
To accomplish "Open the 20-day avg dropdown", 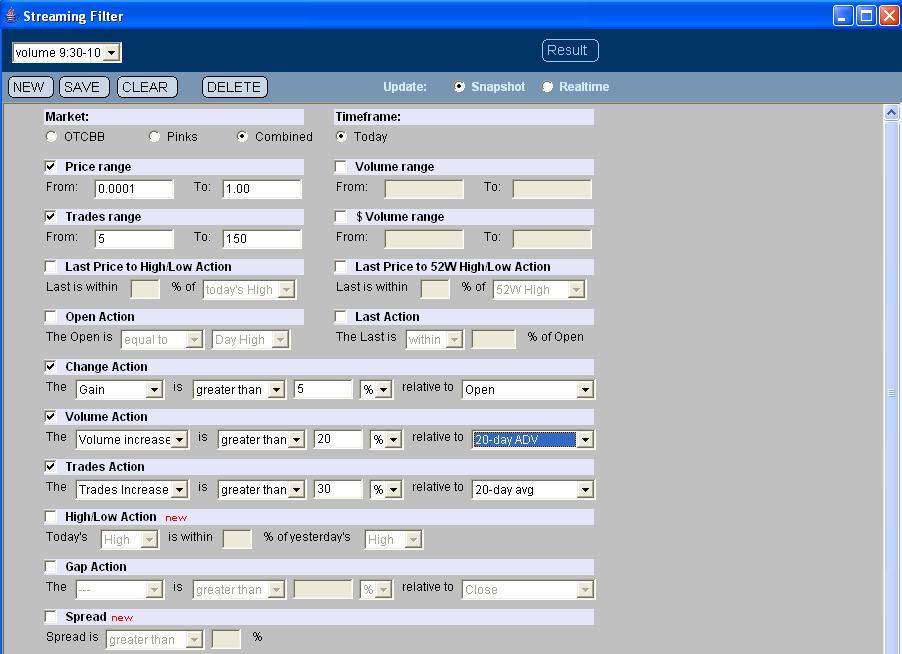I will tap(533, 489).
